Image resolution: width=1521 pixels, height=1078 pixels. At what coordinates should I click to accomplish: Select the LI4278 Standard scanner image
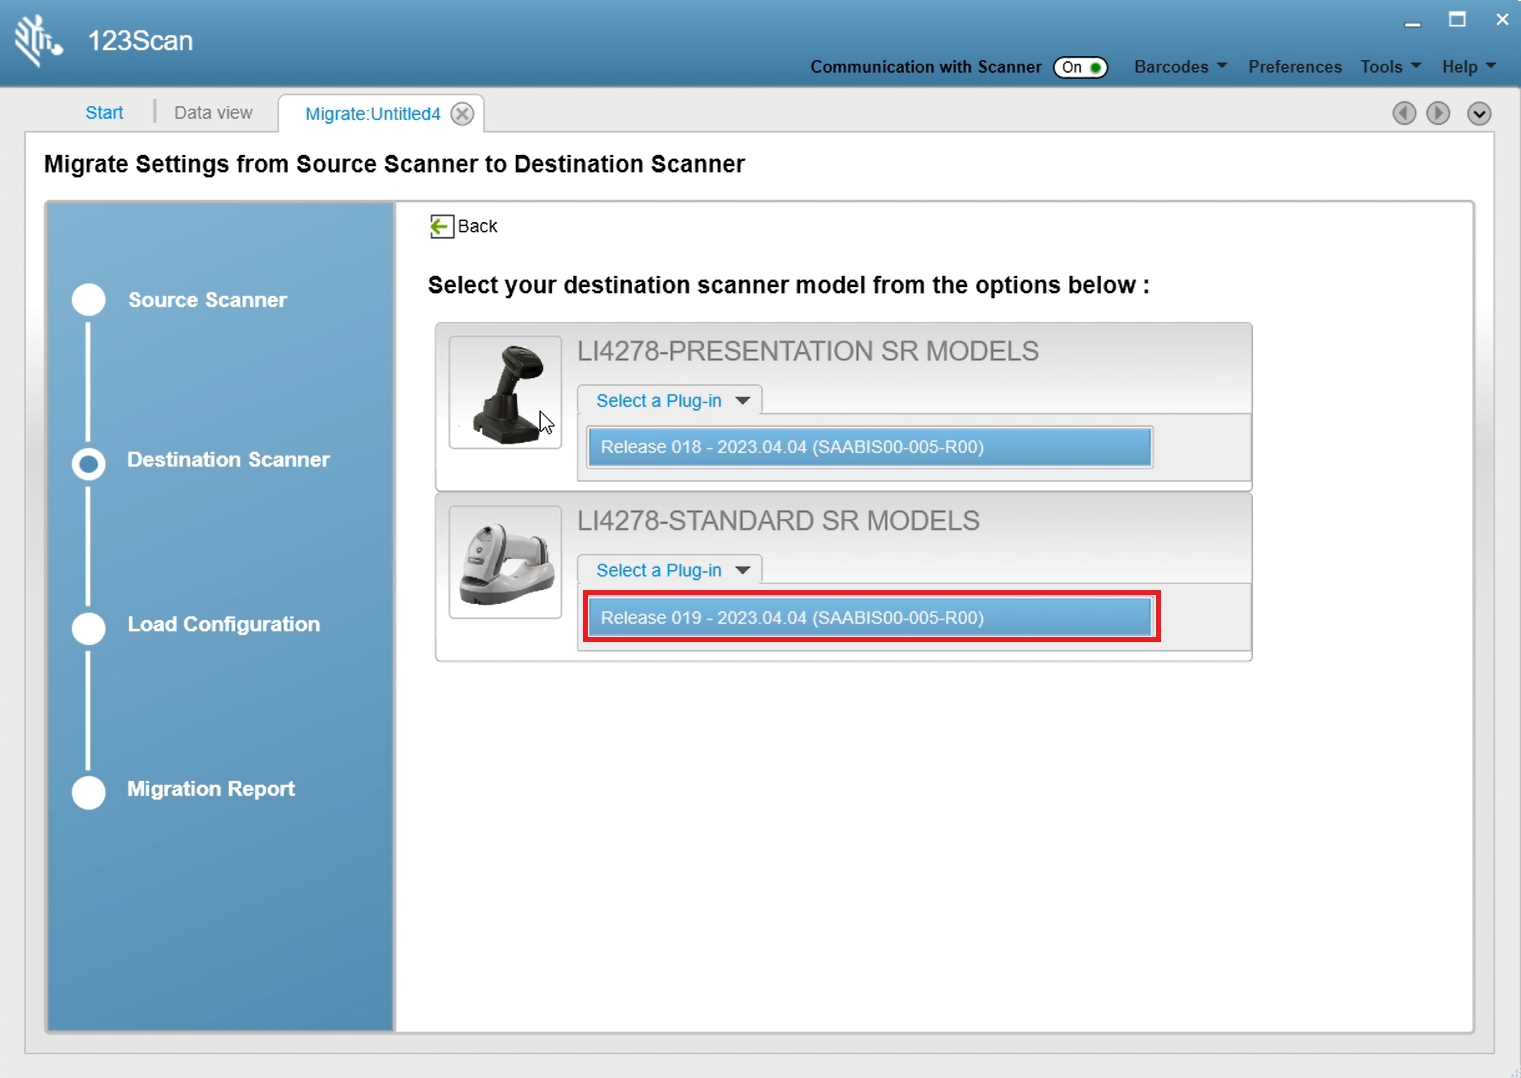point(505,562)
